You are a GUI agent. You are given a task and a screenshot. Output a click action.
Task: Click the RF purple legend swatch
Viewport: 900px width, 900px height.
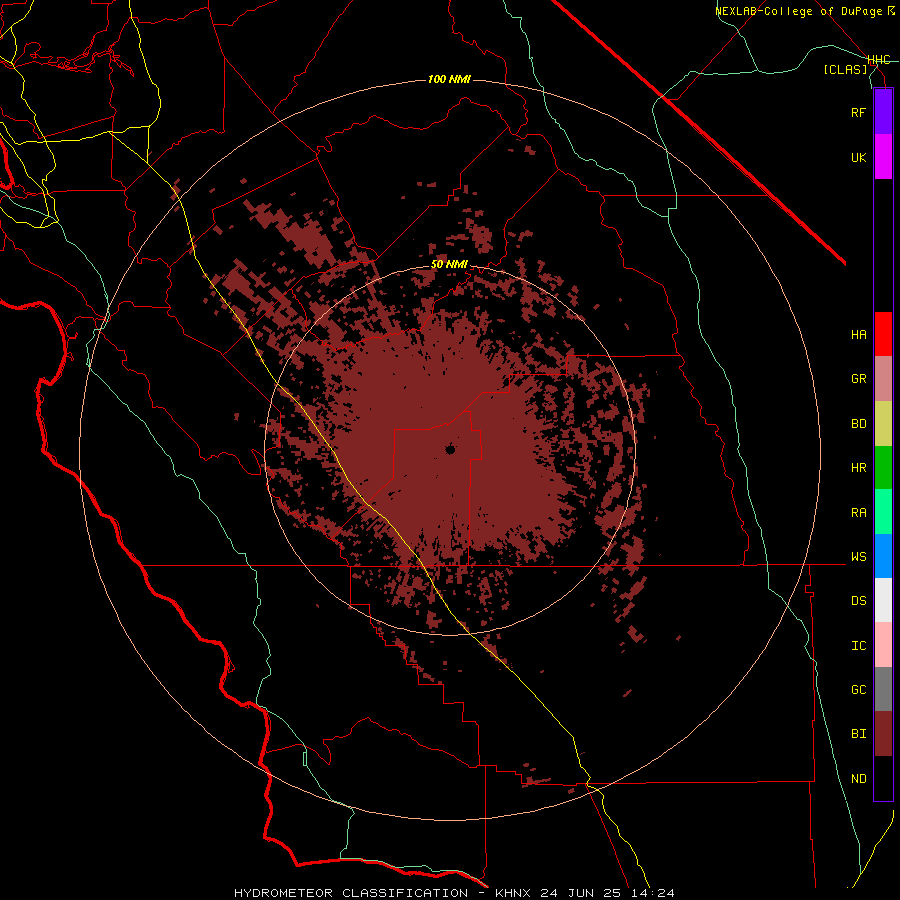[x=883, y=112]
